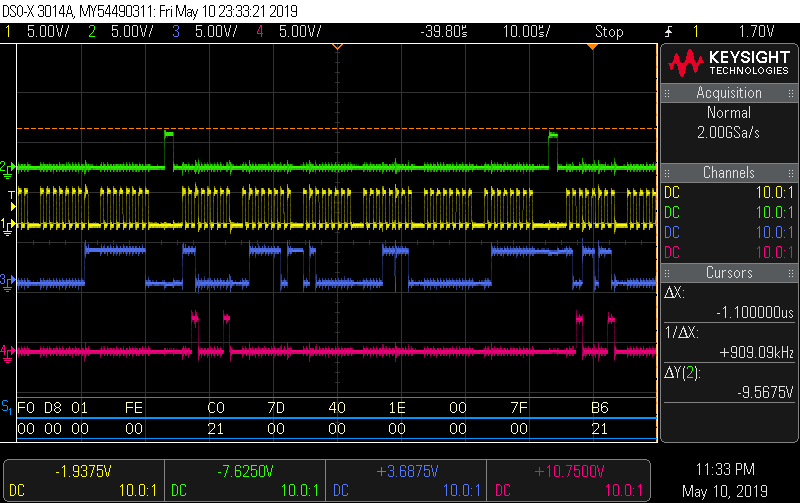Click decoded byte C0 in serial bus

tap(216, 408)
